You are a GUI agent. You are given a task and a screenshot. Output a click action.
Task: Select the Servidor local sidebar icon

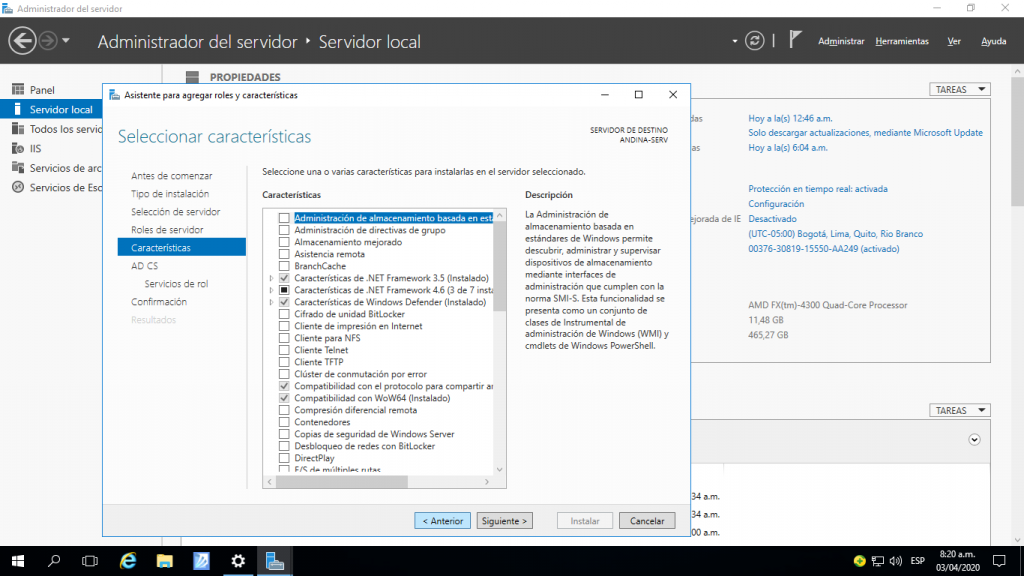click(18, 109)
